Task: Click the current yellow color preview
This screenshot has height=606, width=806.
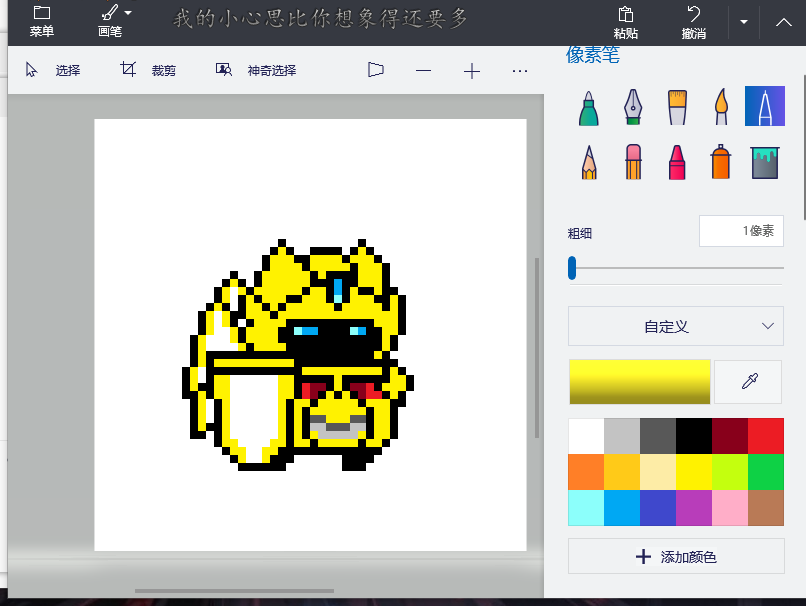Action: pyautogui.click(x=640, y=382)
